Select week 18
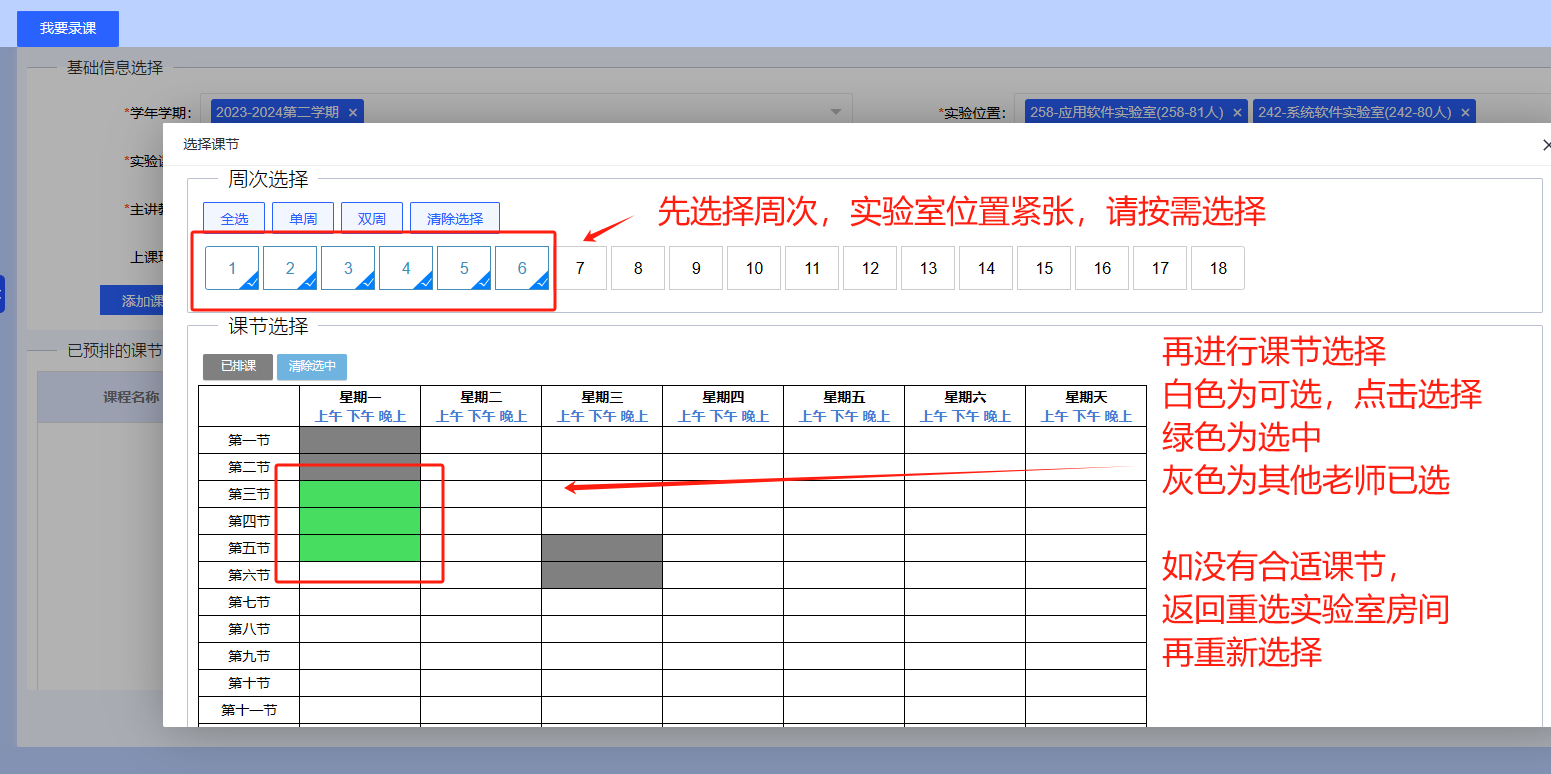1551x774 pixels. (x=1218, y=268)
